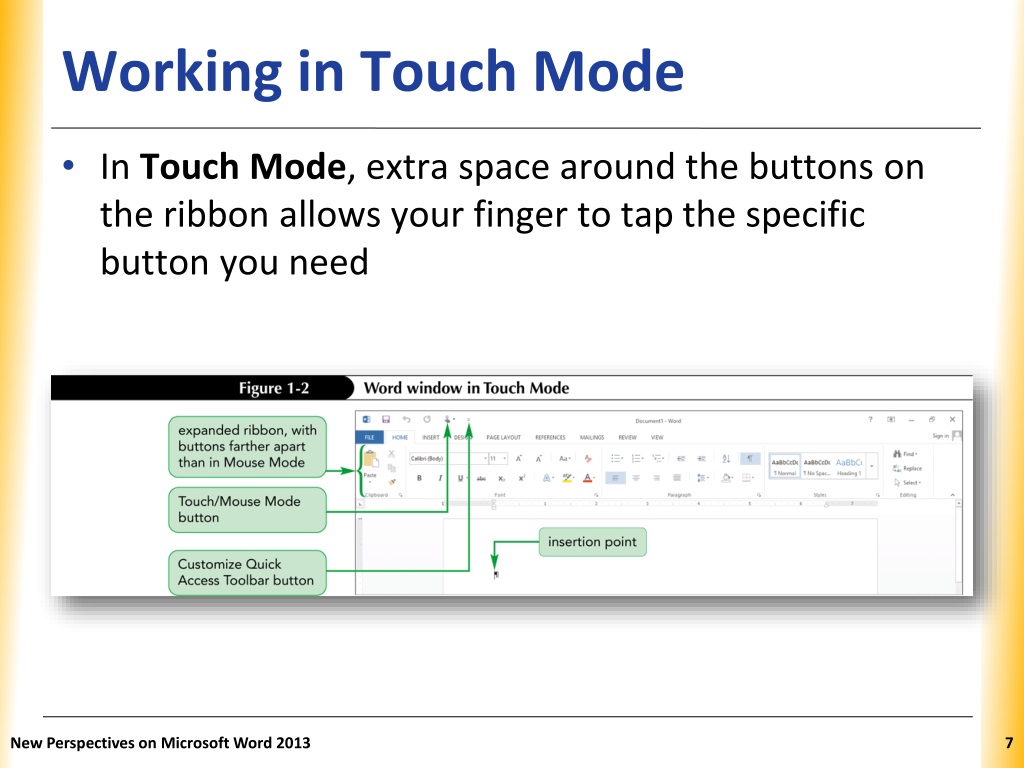This screenshot has height=768, width=1024.
Task: Click the Shading paint bucket icon
Action: click(727, 478)
